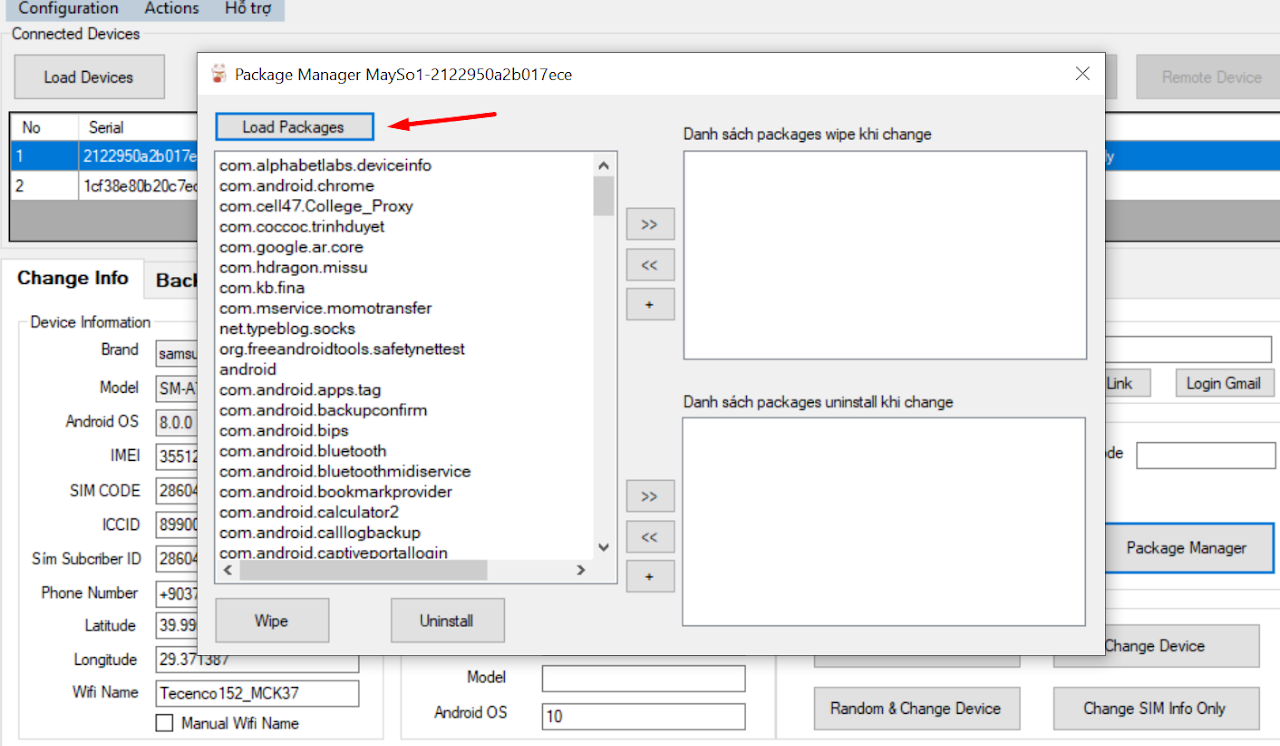The image size is (1280, 746).
Task: Switch to the Change Info tab
Action: [73, 279]
